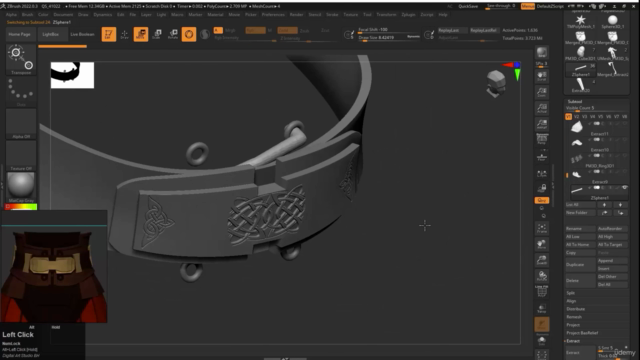Viewport: 640px width, 360px height.
Task: Click the reference image thumbnail in canvas
Action: pyautogui.click(x=72, y=75)
